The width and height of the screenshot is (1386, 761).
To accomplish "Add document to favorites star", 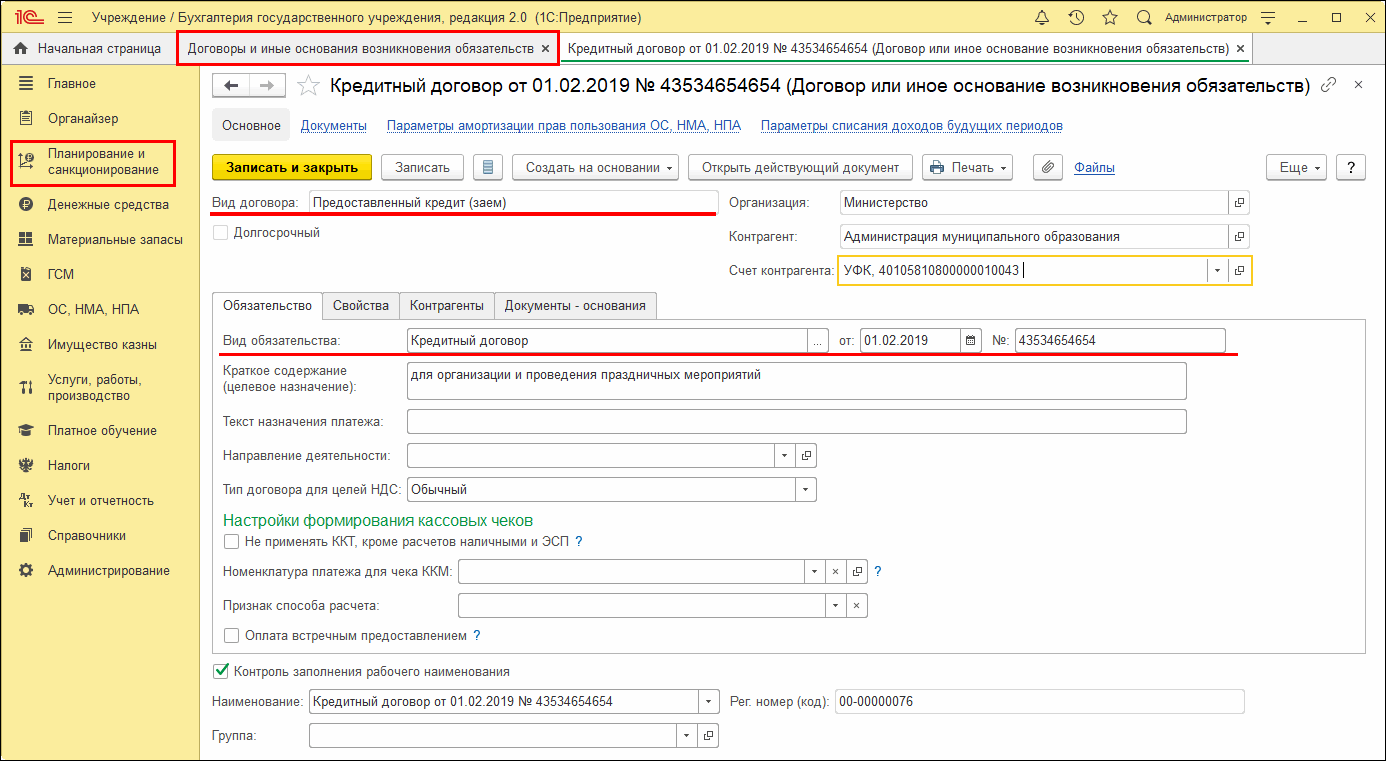I will coord(309,86).
